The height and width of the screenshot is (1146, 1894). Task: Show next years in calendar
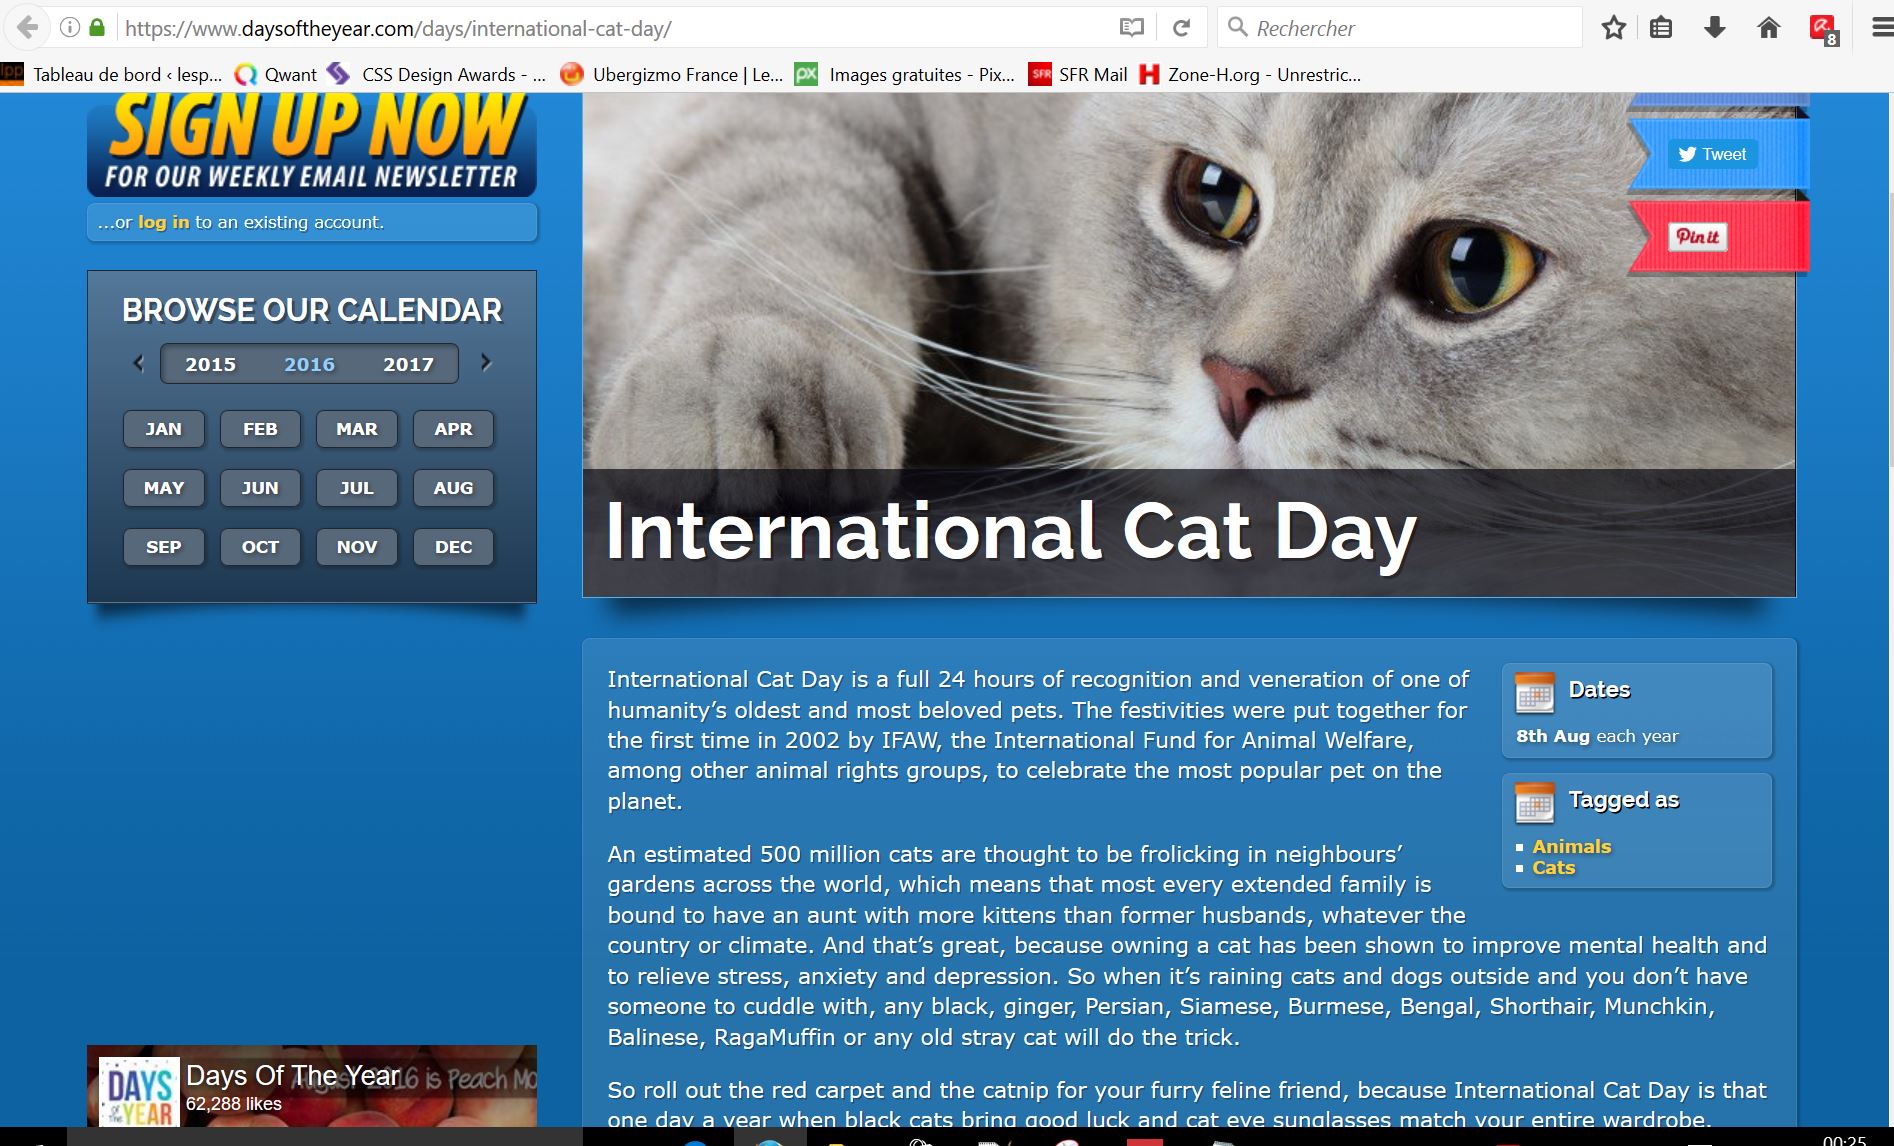[486, 363]
